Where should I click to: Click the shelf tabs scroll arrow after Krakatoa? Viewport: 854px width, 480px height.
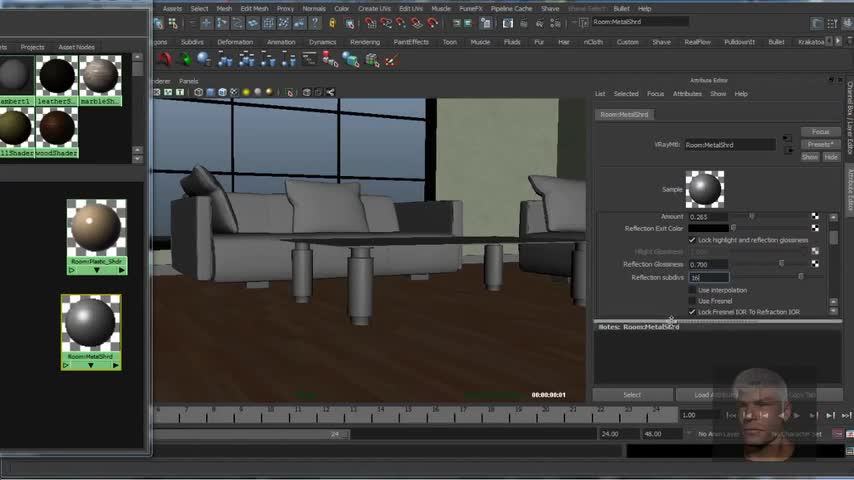click(x=838, y=41)
